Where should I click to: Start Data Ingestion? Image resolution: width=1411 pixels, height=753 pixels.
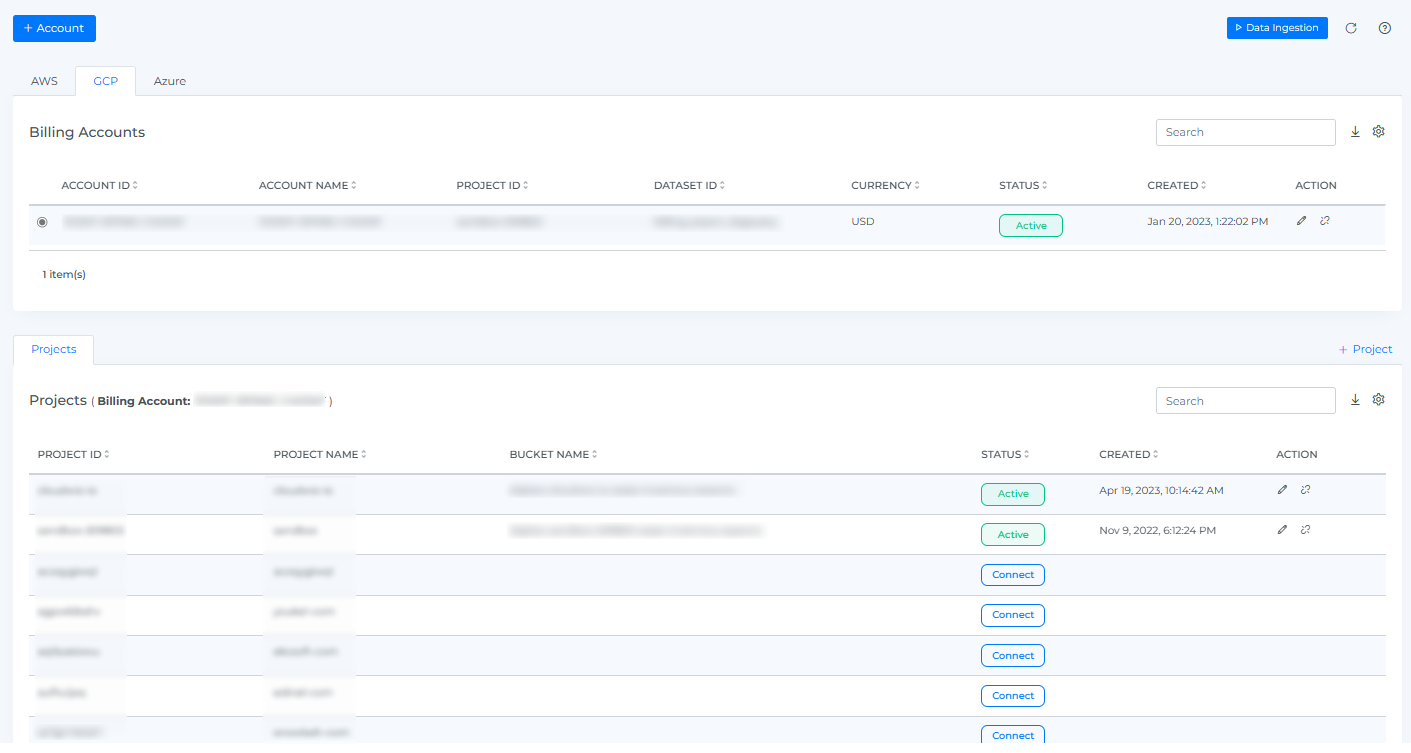[x=1276, y=28]
